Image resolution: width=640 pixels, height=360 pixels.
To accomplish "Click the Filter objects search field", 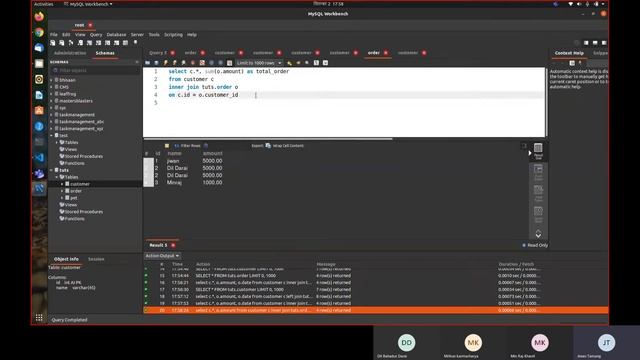I will coord(96,71).
